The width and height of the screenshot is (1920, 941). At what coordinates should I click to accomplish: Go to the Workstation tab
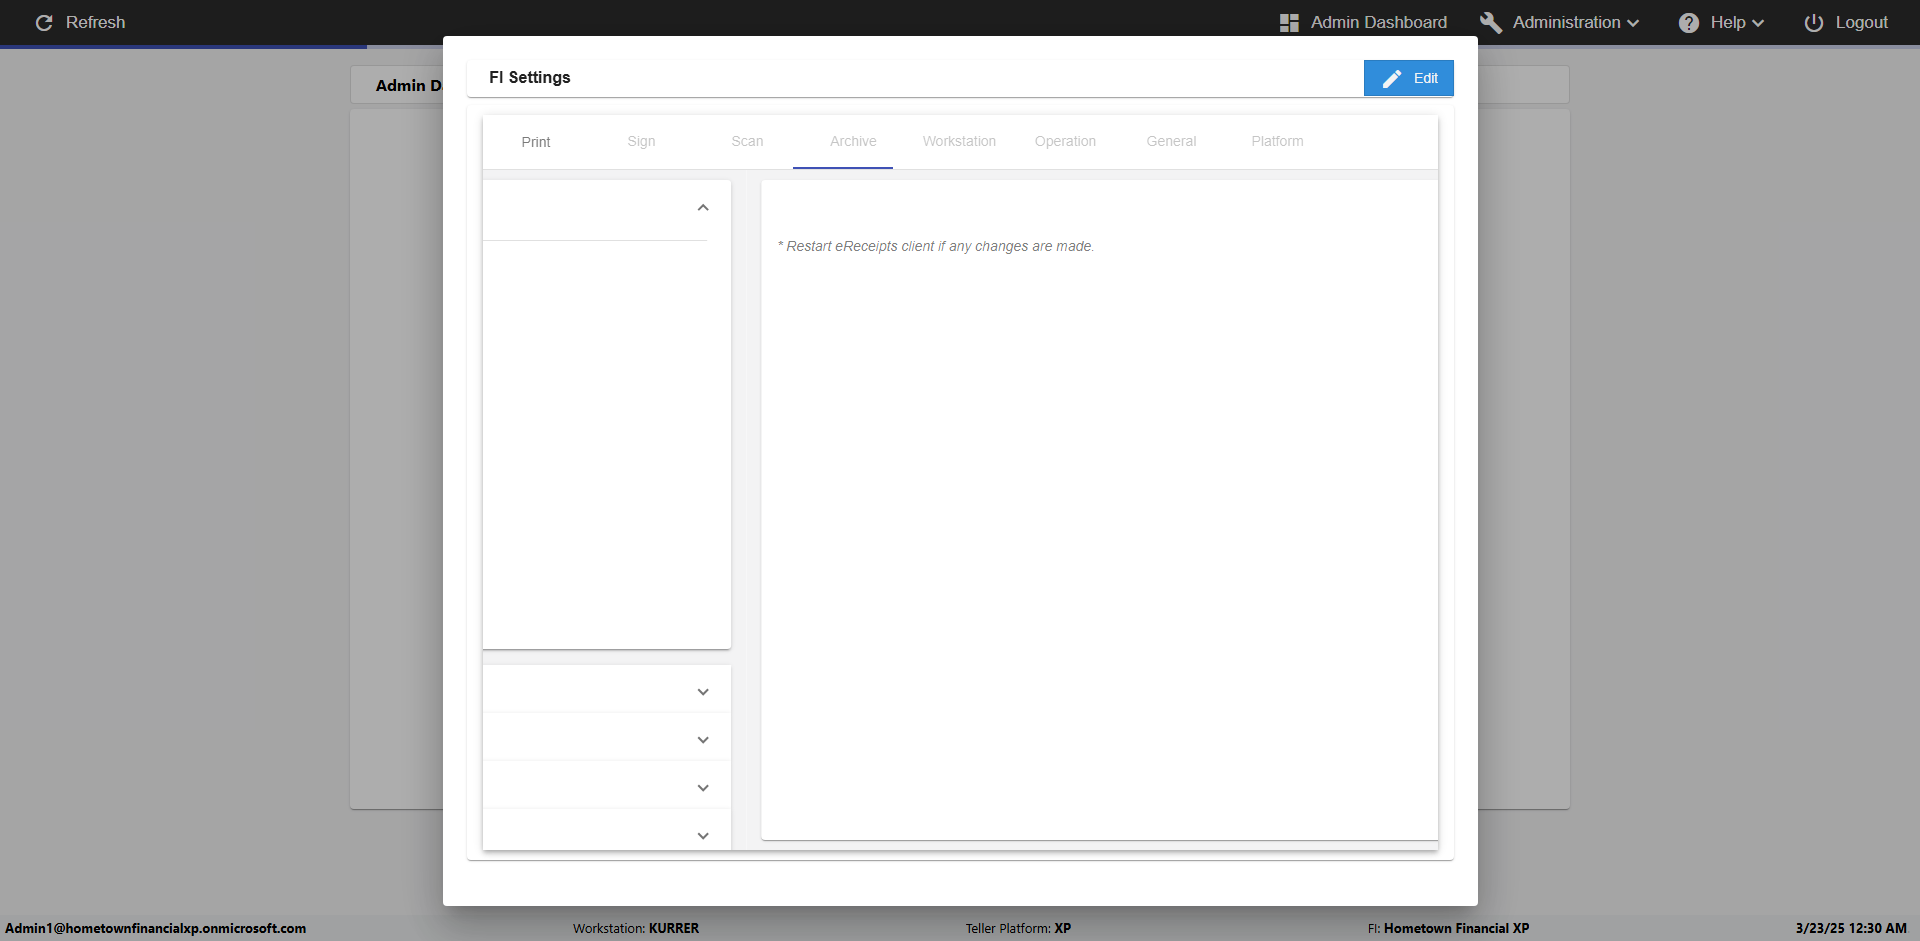point(959,142)
